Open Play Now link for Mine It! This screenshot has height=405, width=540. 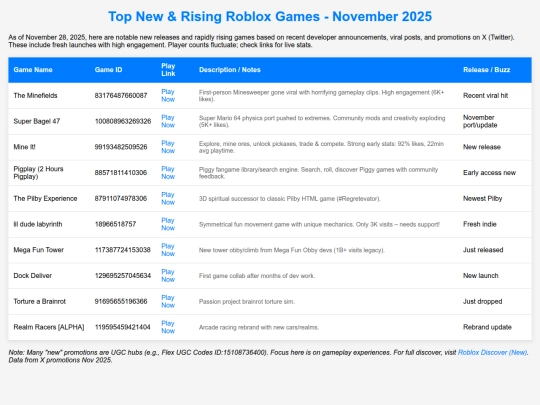tap(168, 147)
